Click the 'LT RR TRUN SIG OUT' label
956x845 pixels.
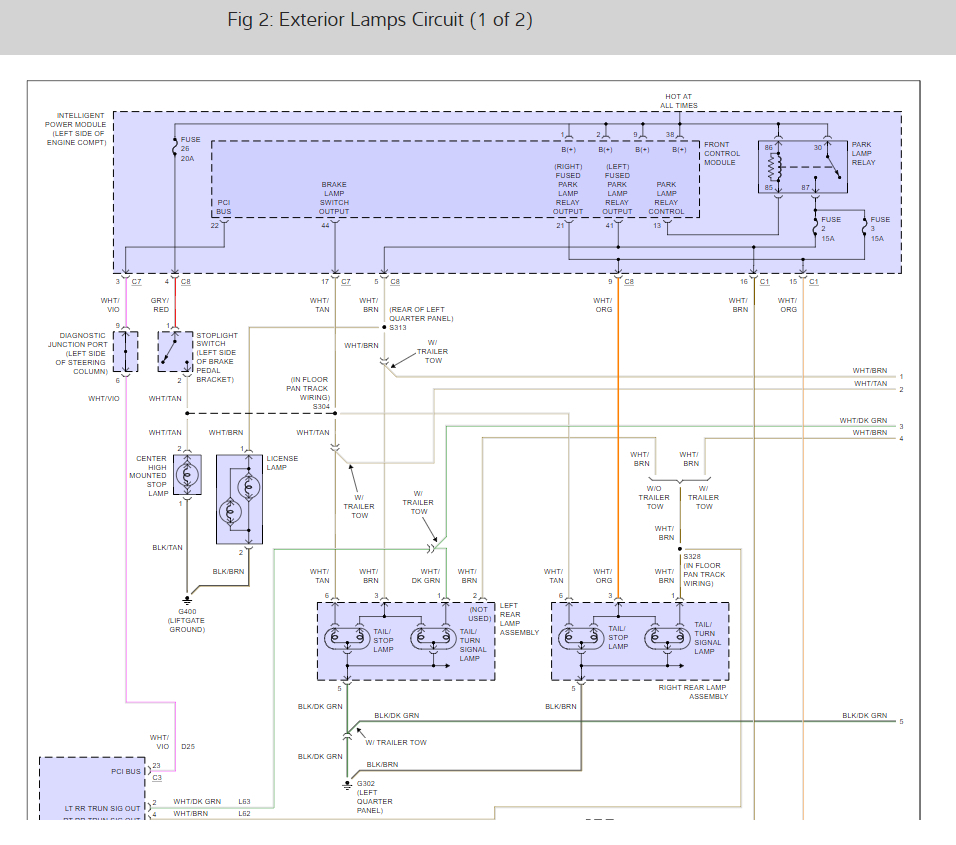point(102,809)
